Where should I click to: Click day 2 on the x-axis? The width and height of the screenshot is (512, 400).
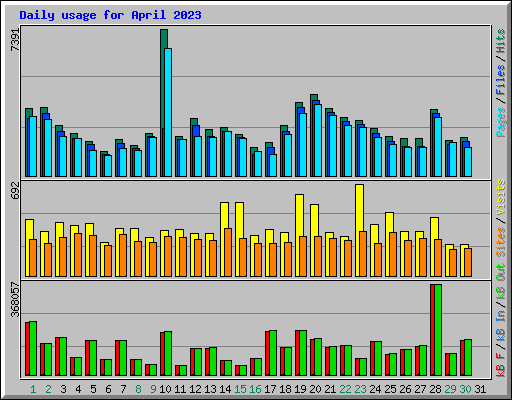[48, 389]
